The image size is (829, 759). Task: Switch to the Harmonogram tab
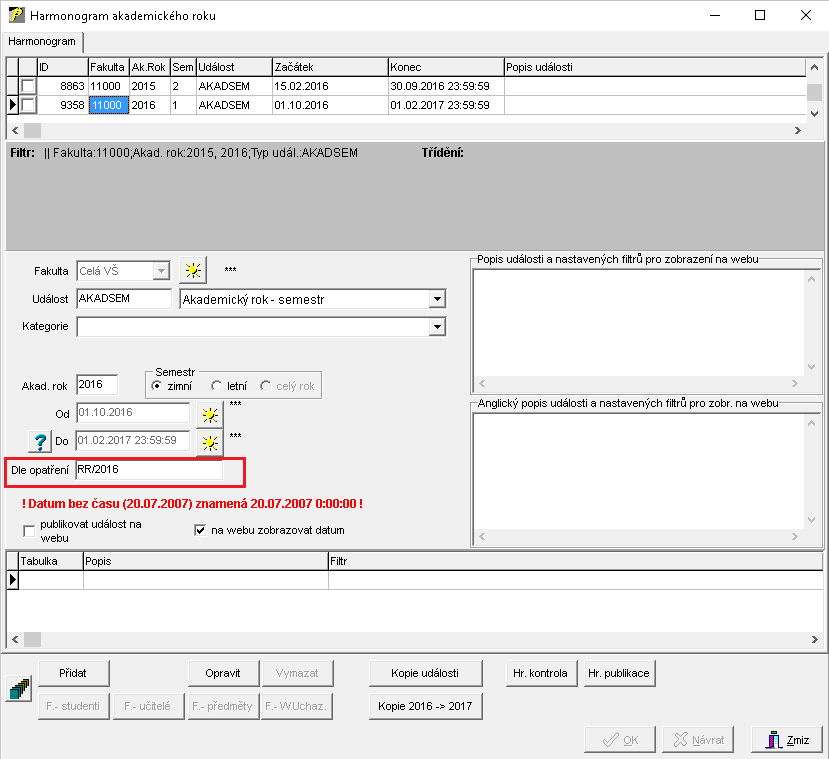41,41
